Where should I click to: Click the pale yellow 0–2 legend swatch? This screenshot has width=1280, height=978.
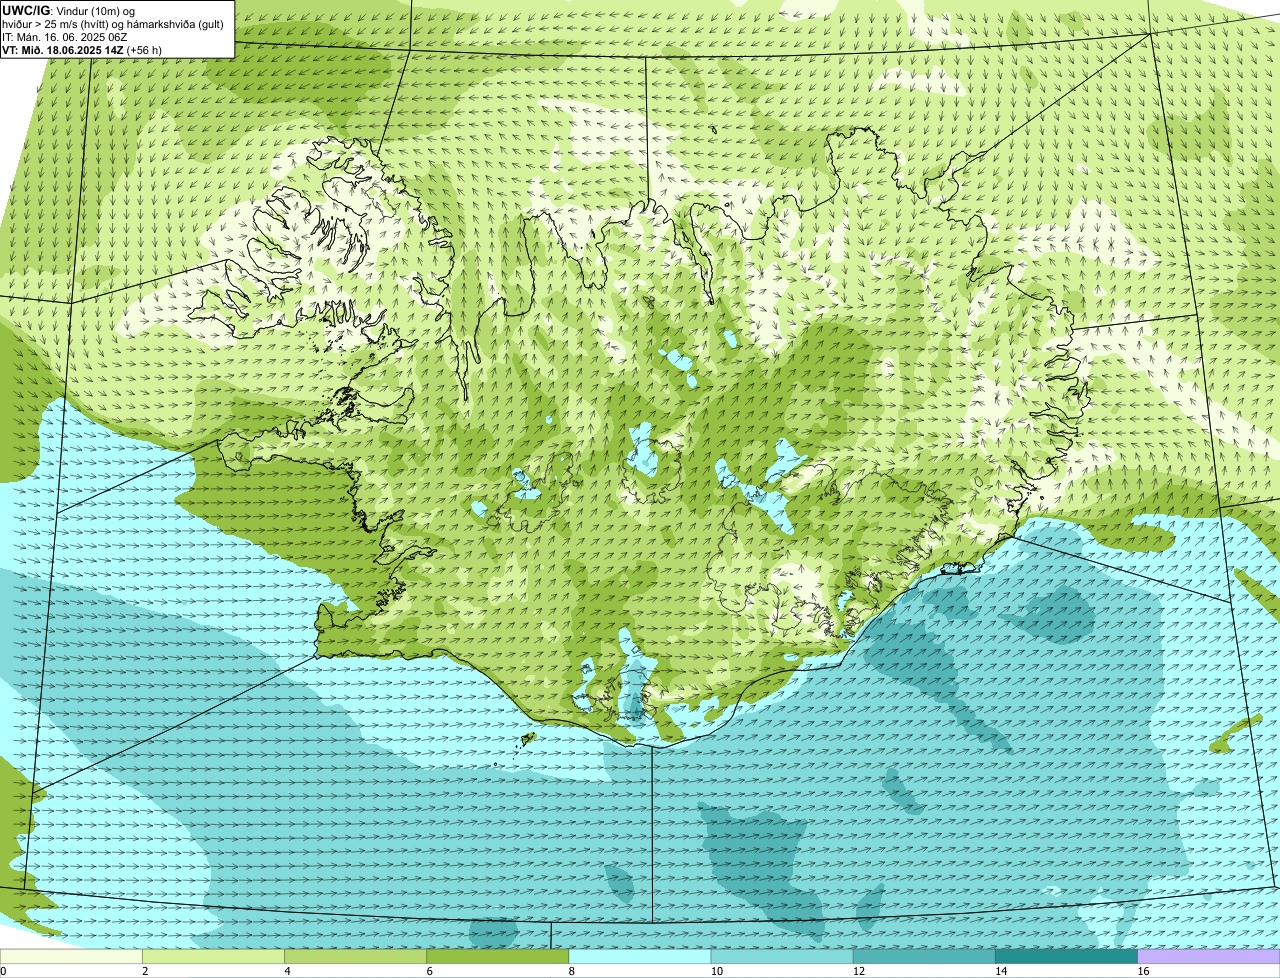click(x=71, y=956)
